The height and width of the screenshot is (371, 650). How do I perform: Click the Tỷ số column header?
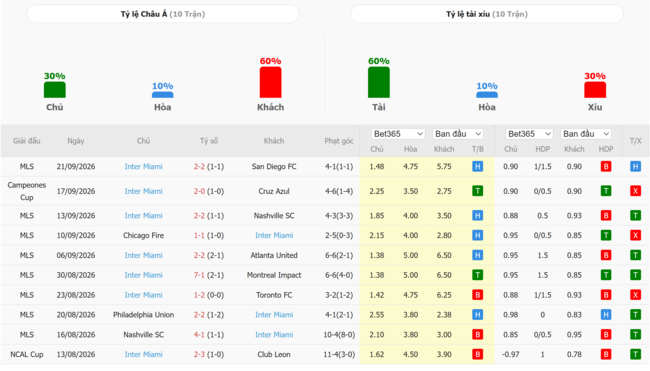click(209, 141)
